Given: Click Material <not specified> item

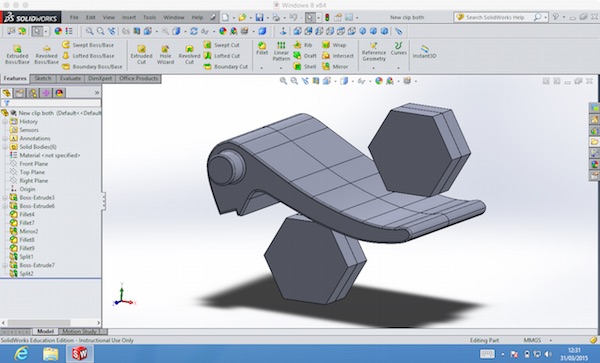Looking at the screenshot, I should [45, 155].
